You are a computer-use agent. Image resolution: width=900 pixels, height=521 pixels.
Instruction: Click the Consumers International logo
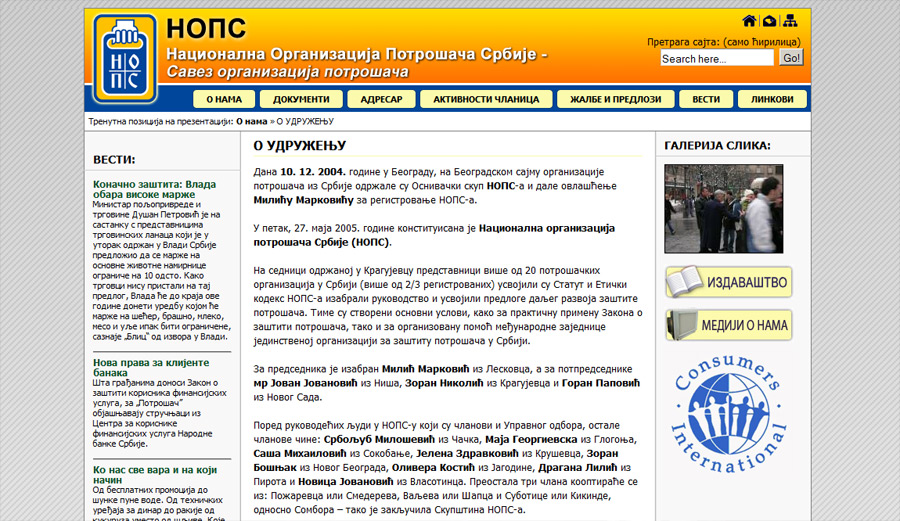728,413
